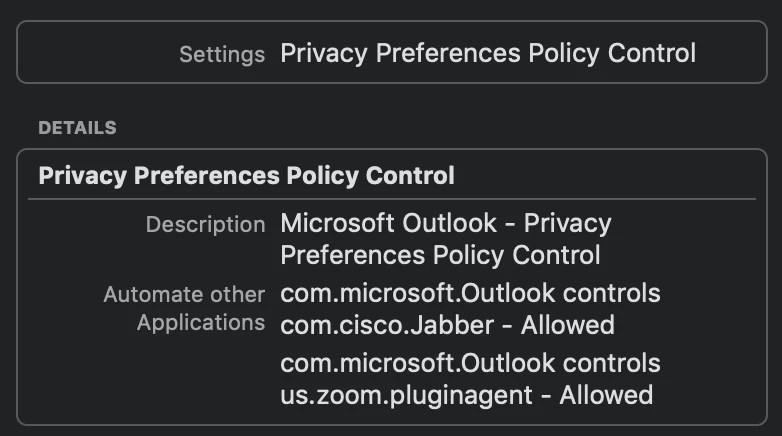Select the 'com.cisco.Jabber - Allowed' line
The width and height of the screenshot is (782, 436).
447,325
